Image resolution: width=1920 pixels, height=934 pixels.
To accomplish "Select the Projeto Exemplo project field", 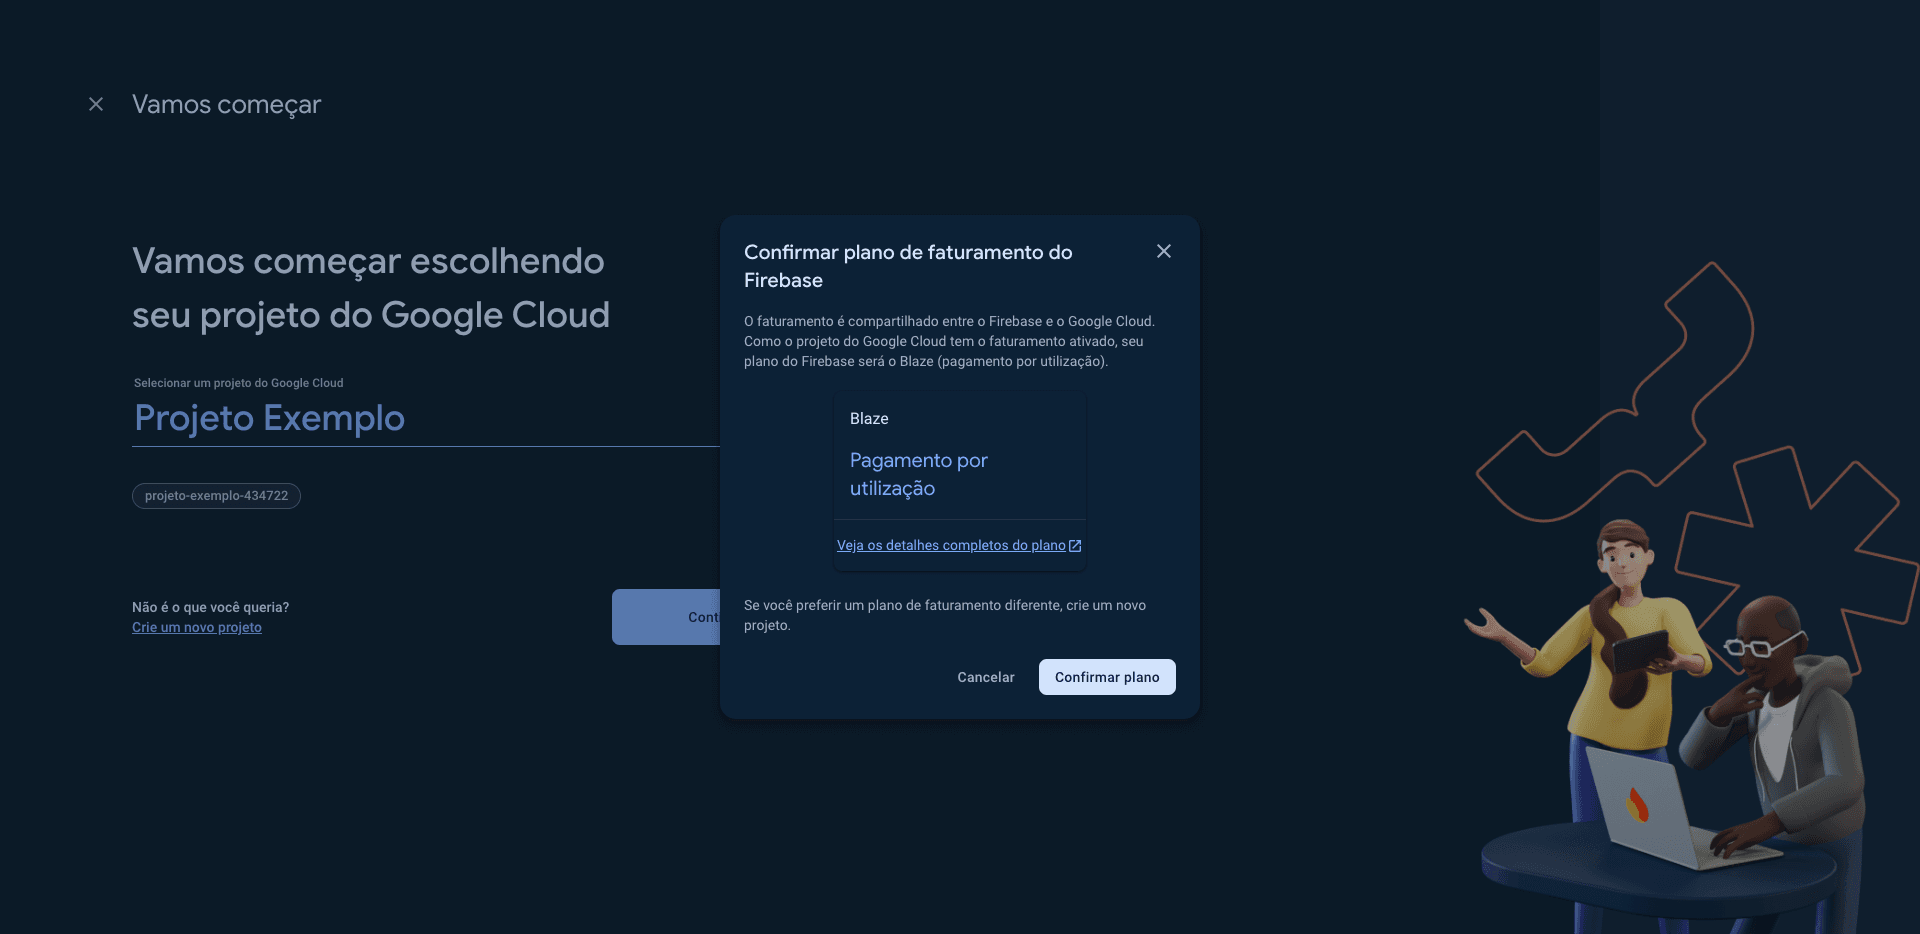I will coord(426,418).
